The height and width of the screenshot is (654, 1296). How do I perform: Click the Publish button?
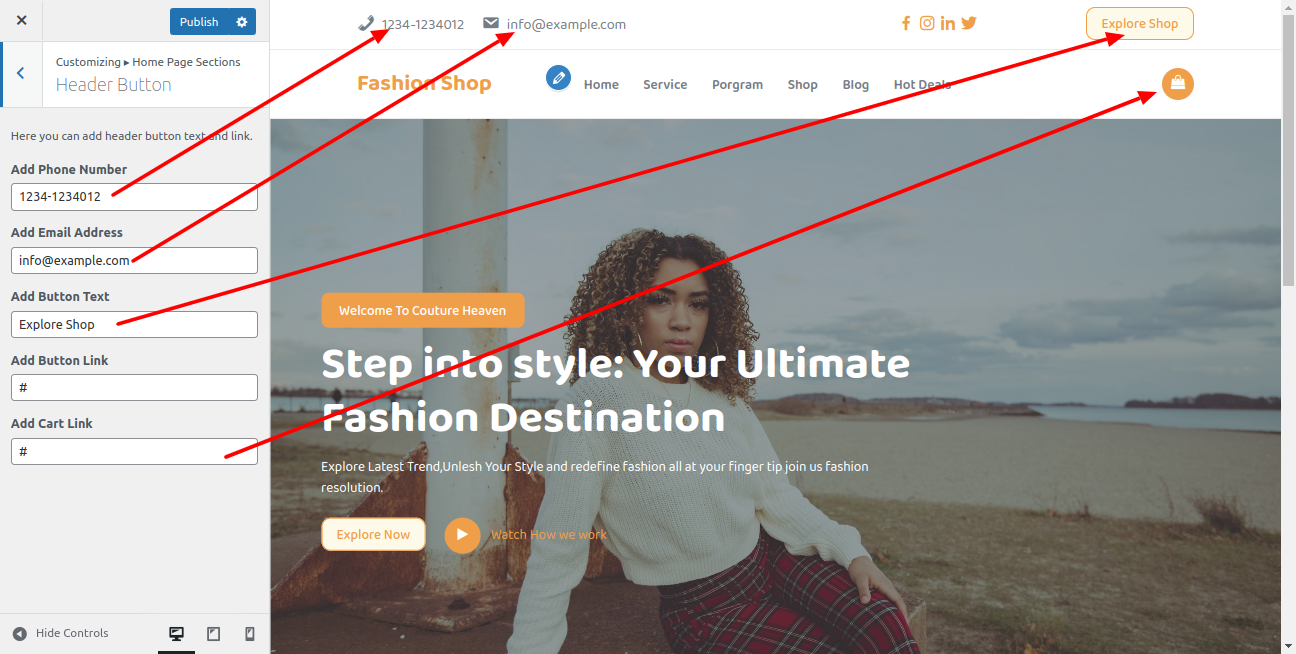(x=199, y=22)
